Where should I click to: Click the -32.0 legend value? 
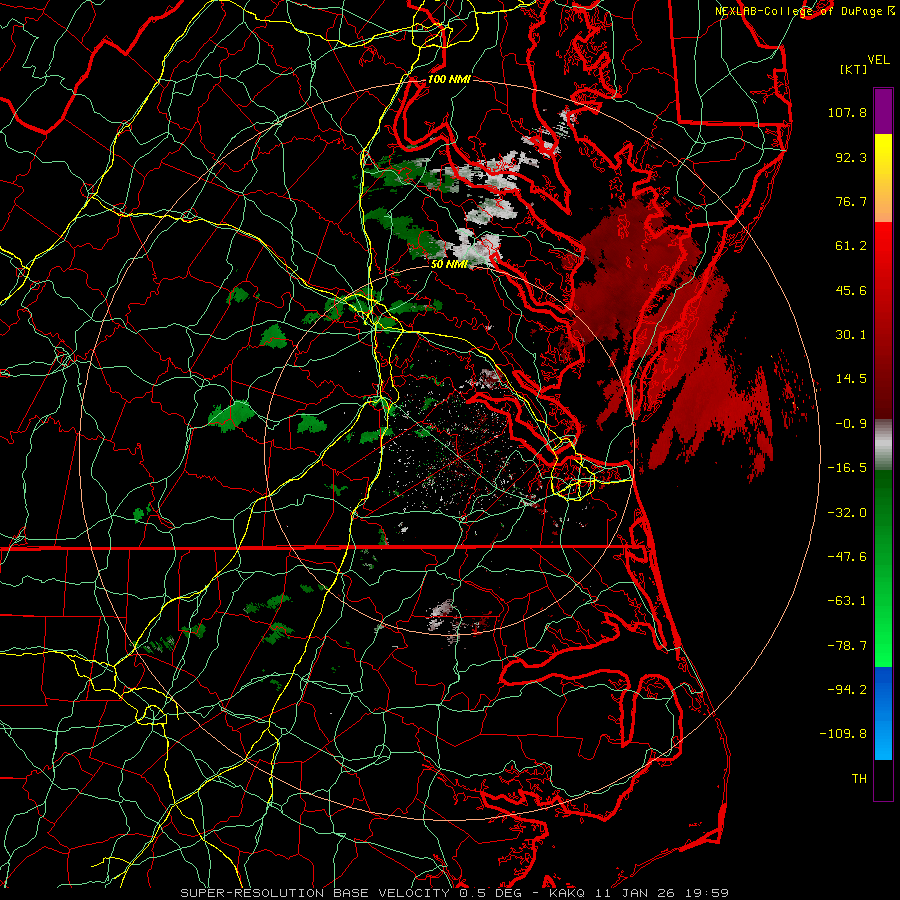coord(847,513)
